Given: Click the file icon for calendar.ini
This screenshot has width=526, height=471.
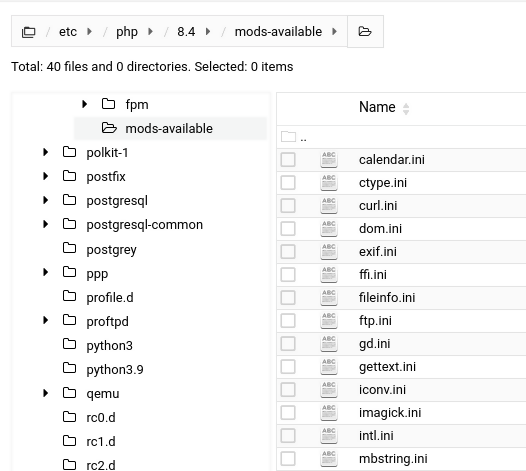Looking at the screenshot, I should pyautogui.click(x=329, y=160).
